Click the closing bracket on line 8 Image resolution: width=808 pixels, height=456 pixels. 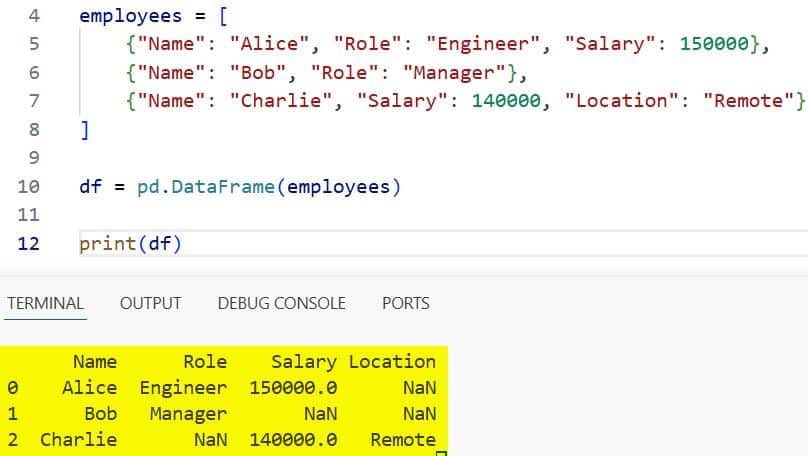pos(85,130)
